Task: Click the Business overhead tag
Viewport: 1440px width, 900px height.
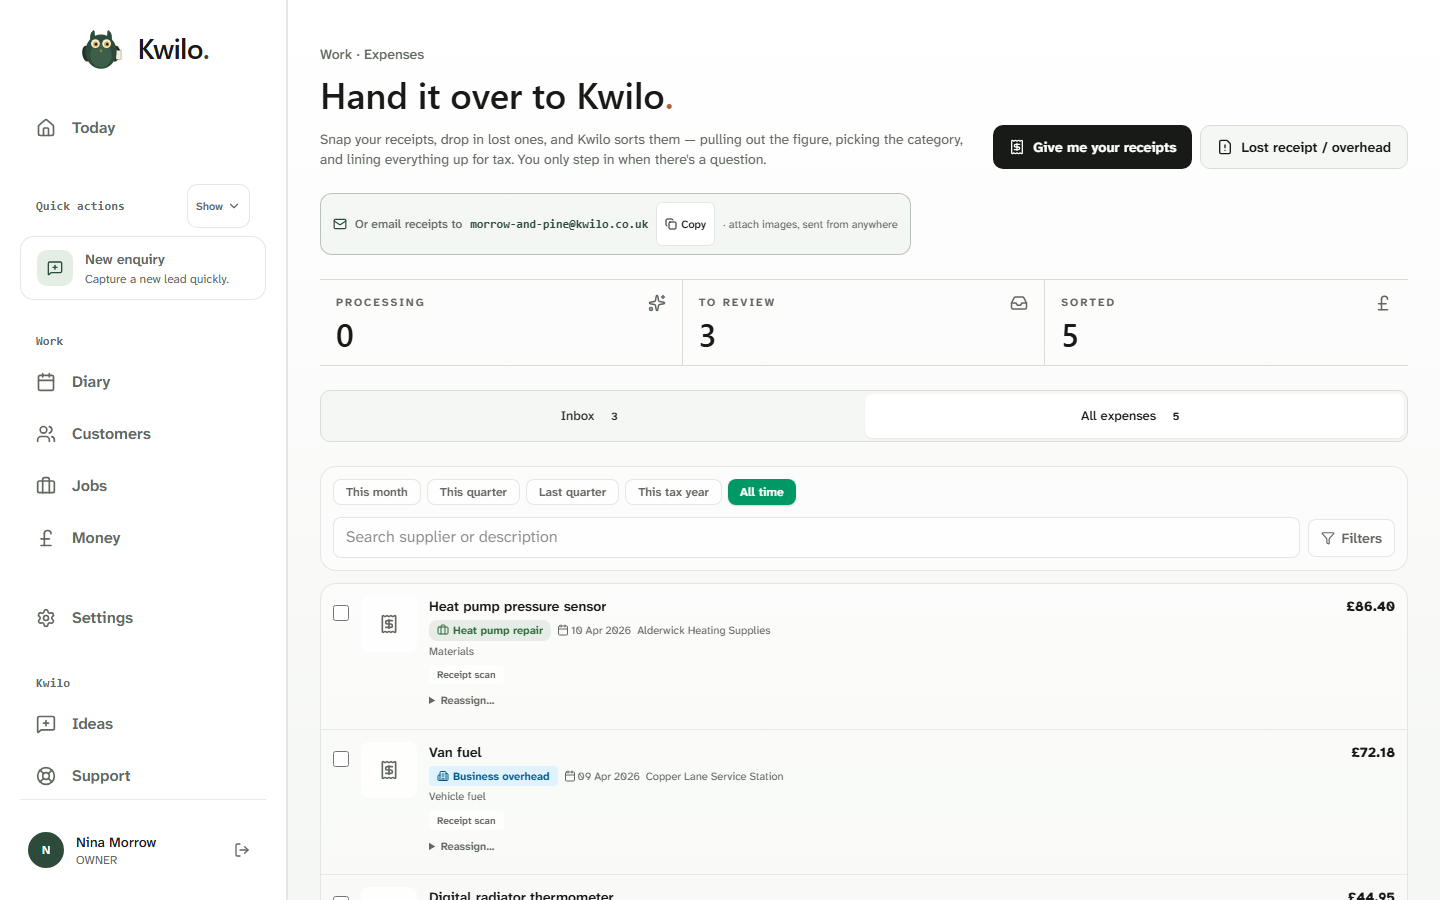Action: click(x=493, y=776)
